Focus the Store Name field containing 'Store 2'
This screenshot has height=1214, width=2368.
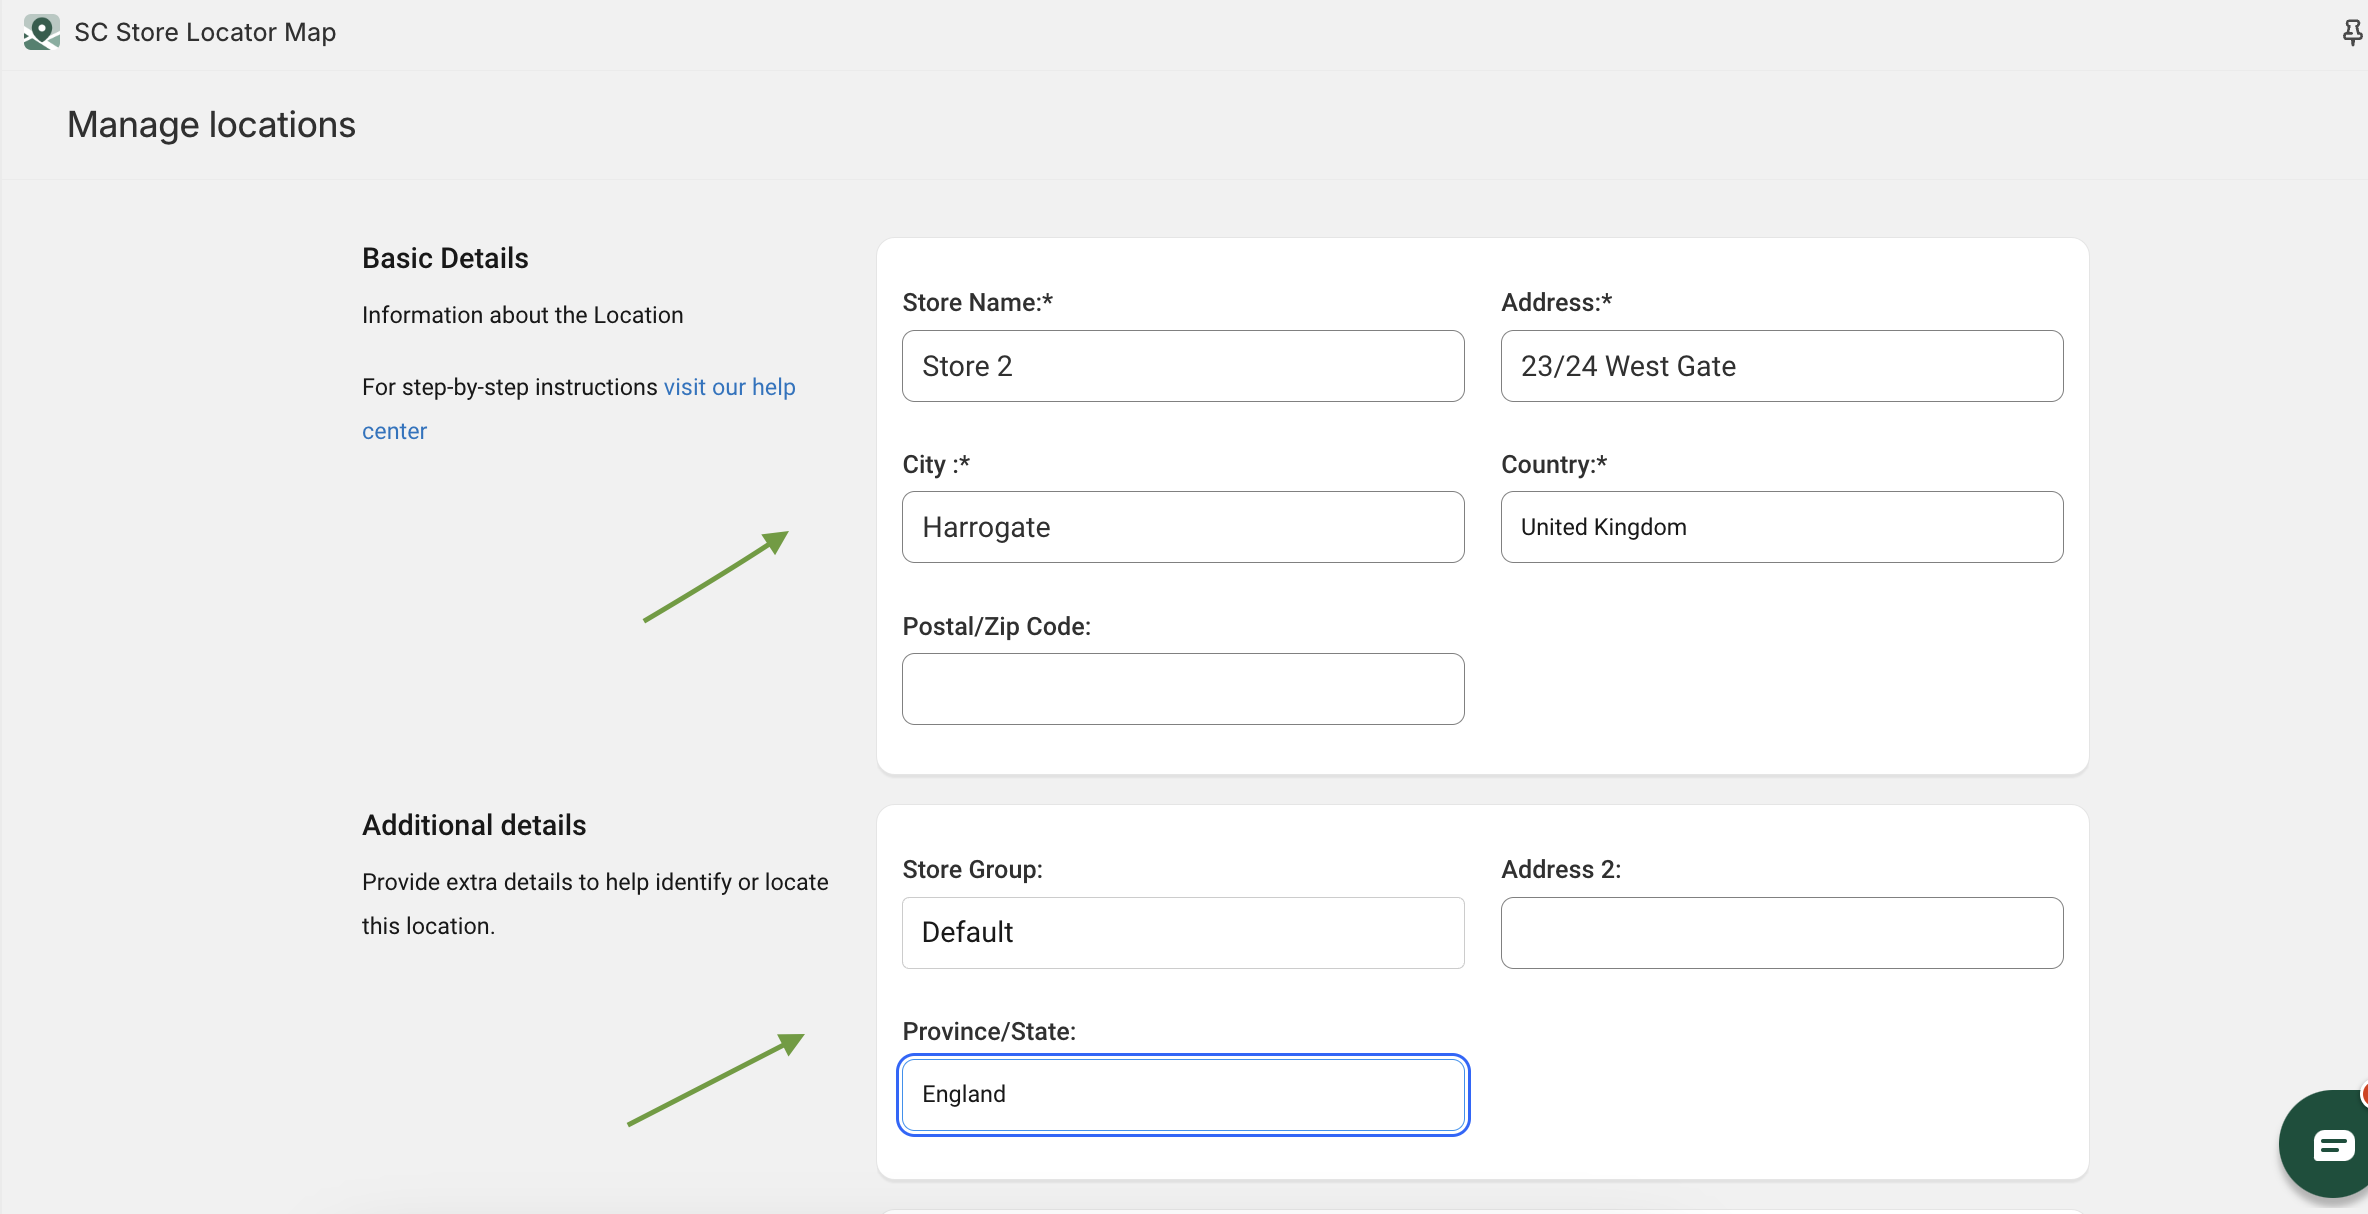click(1182, 366)
